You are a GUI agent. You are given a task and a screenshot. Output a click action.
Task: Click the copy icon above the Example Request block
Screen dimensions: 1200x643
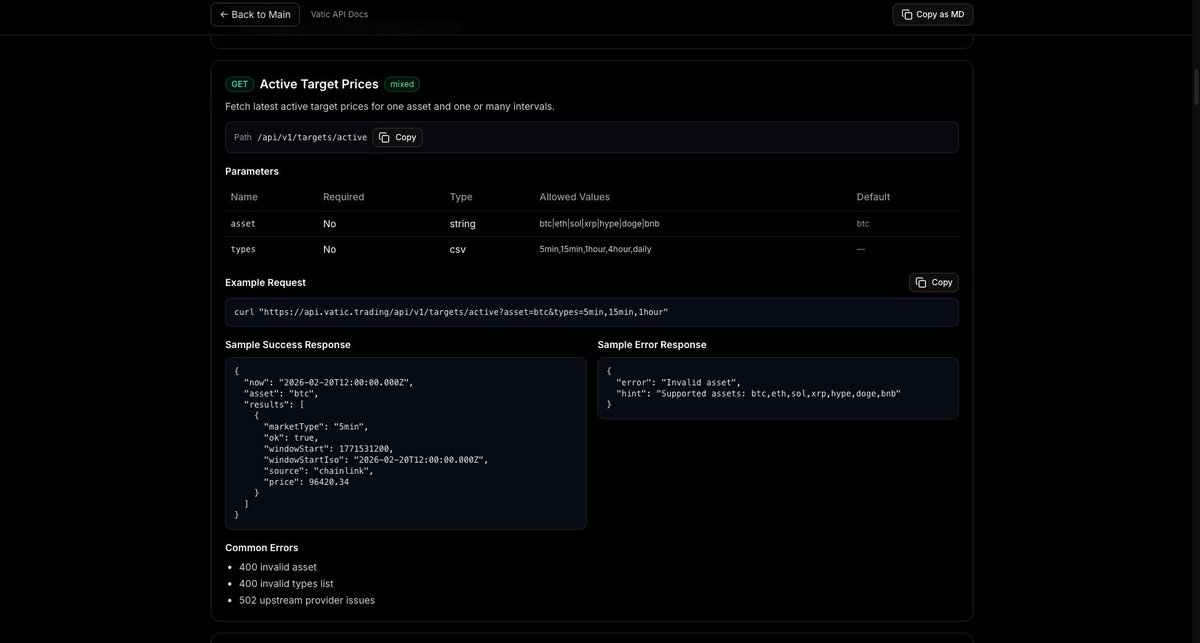tap(919, 281)
